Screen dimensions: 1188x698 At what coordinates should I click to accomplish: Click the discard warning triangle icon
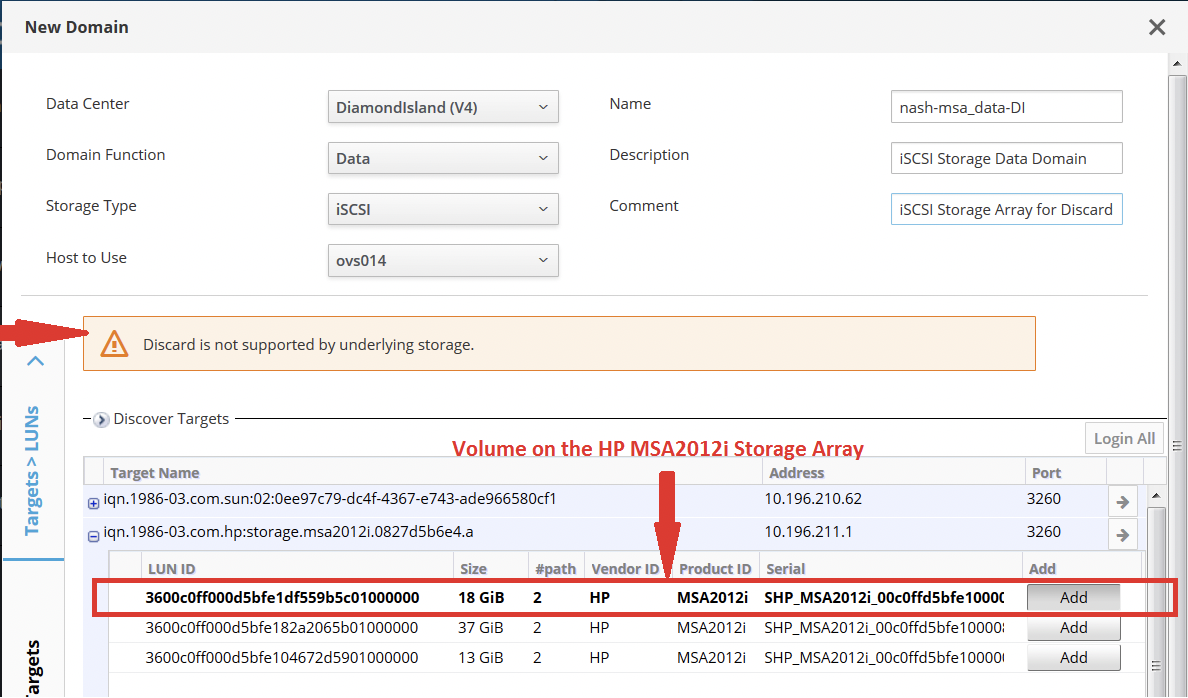pos(115,344)
